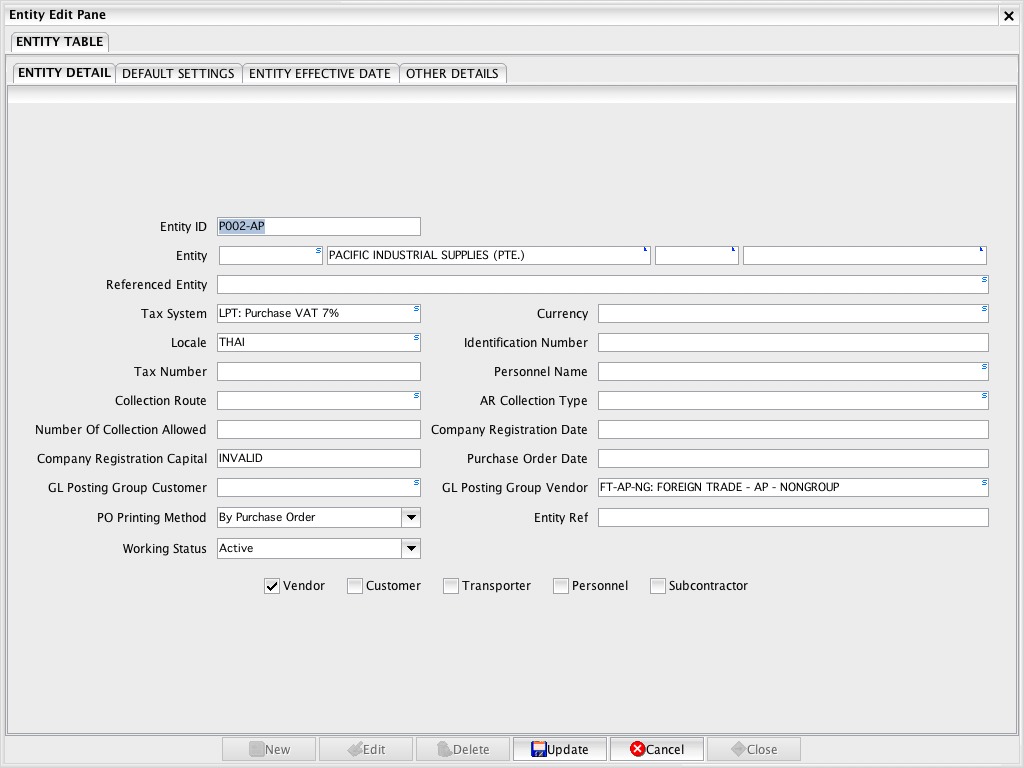Open the PO Printing Method dropdown arrow
Screen dimensions: 1024x768
coord(411,517)
